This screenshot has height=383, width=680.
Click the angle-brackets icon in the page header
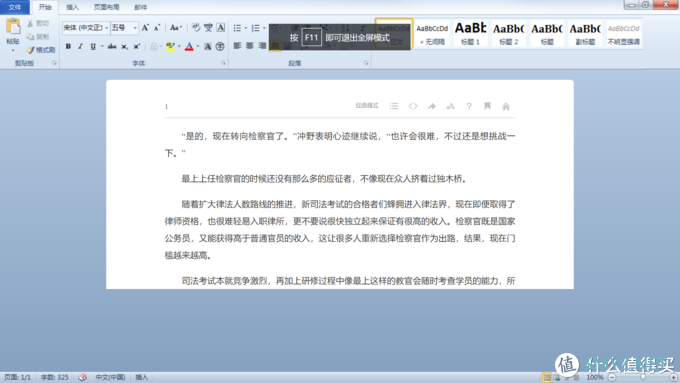click(413, 106)
